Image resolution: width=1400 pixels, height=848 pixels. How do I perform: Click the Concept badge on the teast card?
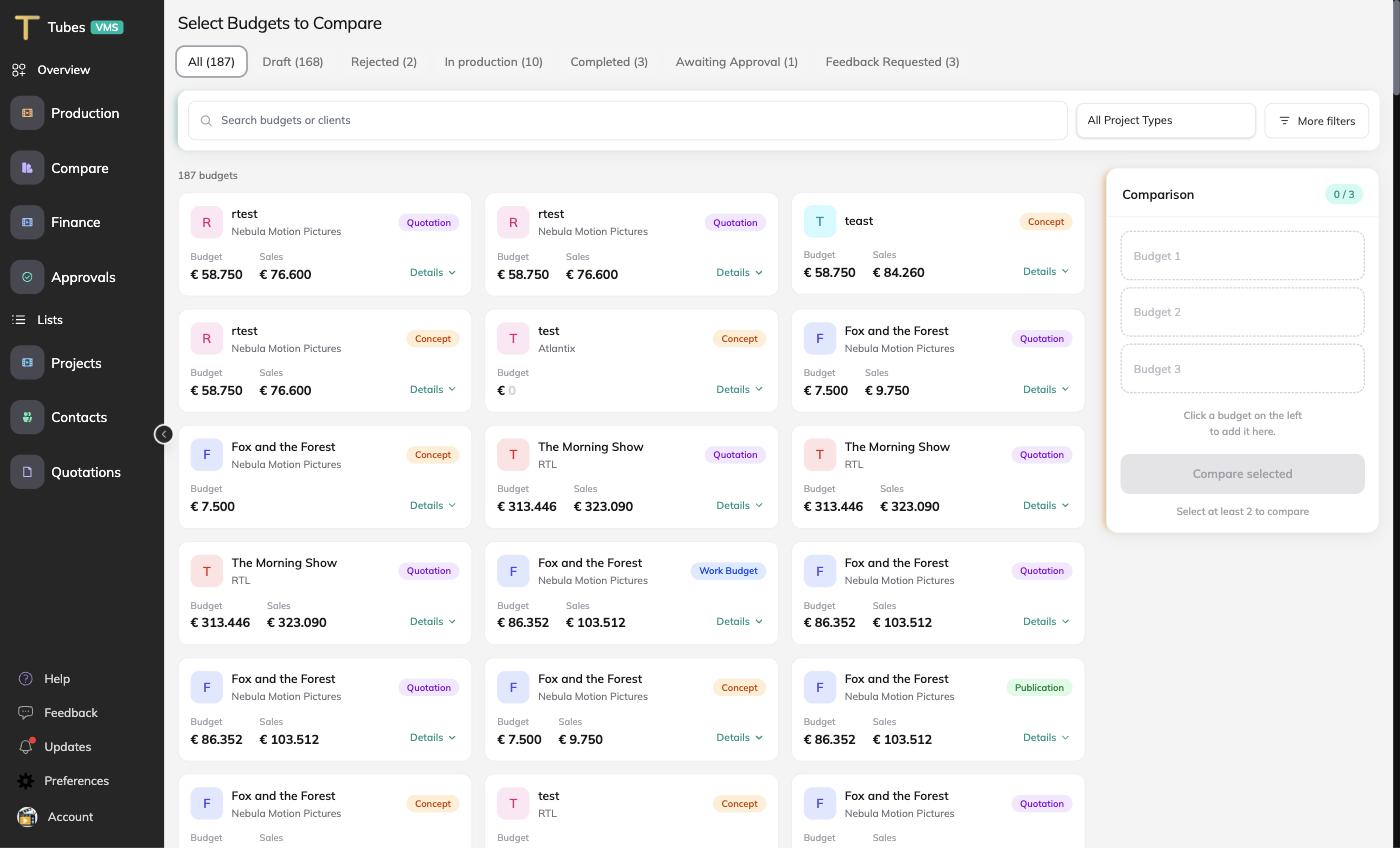1046,222
